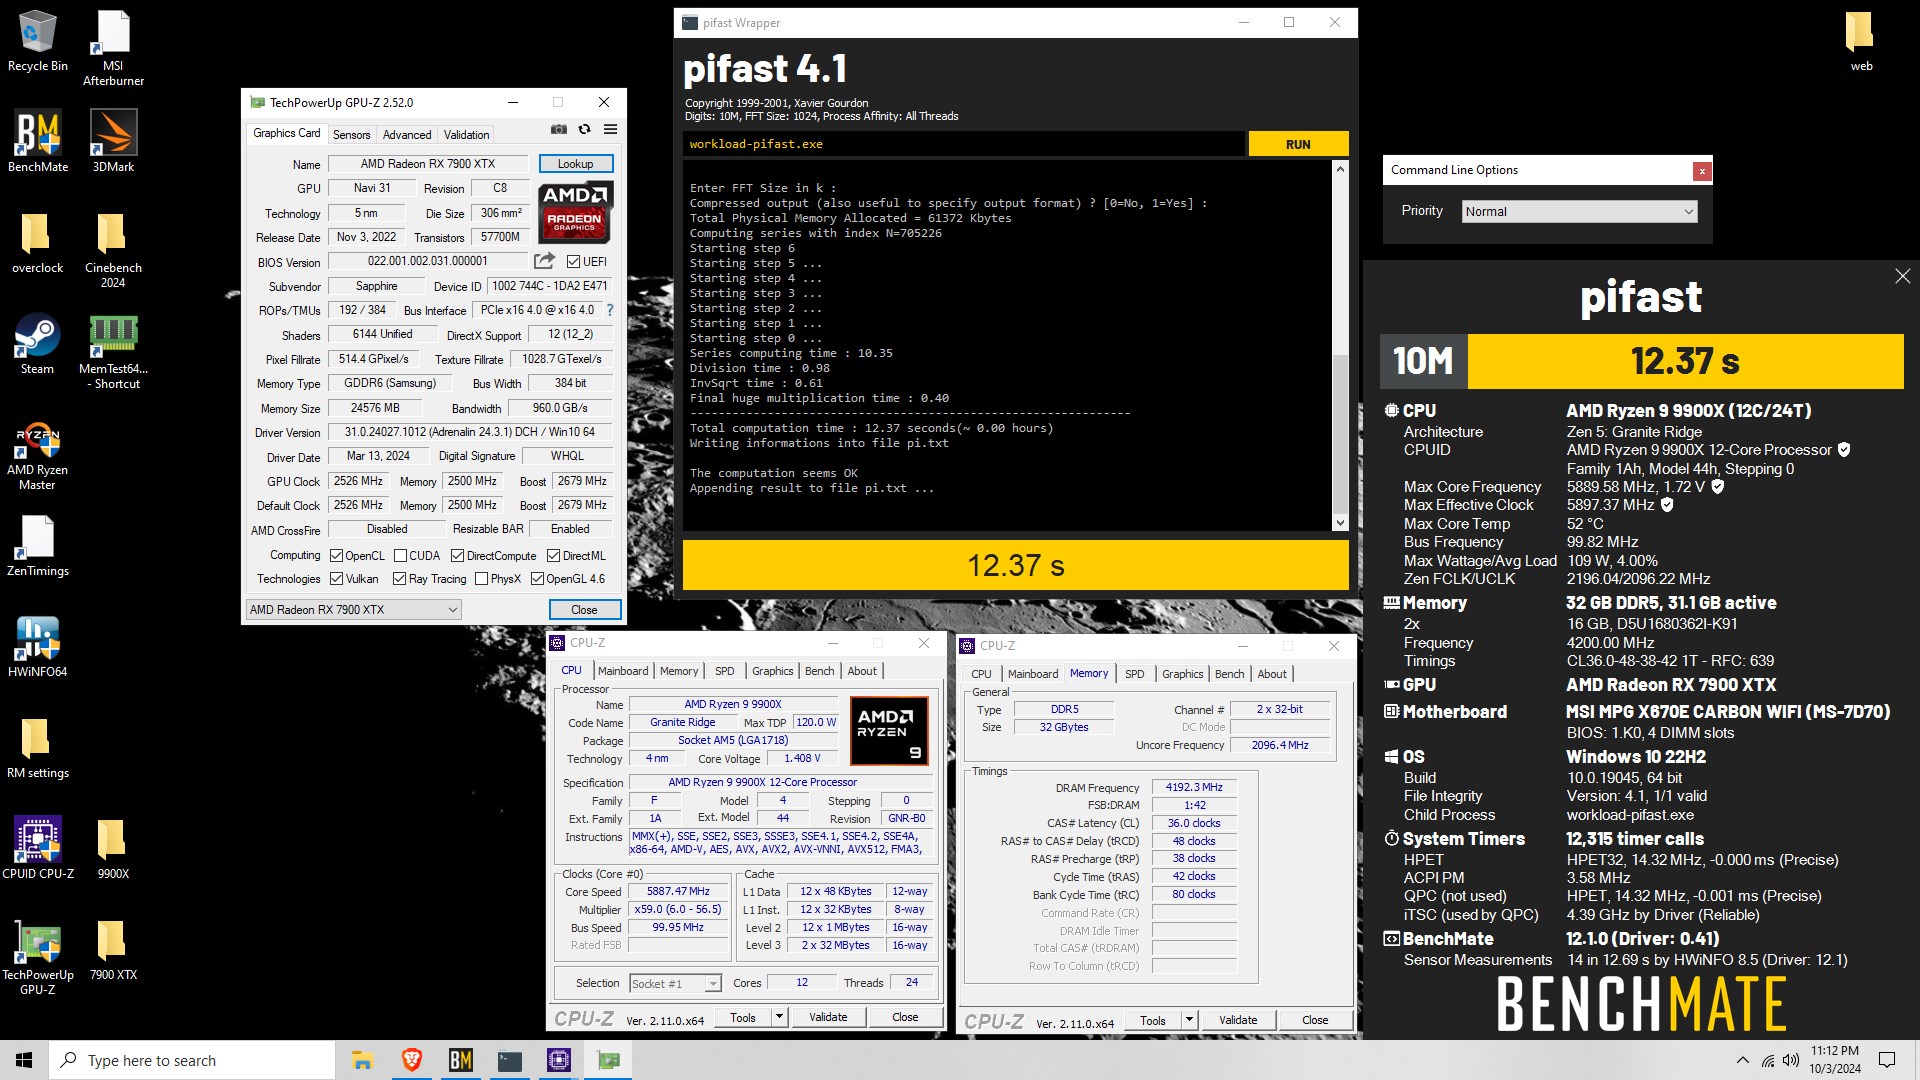Open Priority Normal dropdown
This screenshot has width=1920, height=1080.
tap(1580, 211)
